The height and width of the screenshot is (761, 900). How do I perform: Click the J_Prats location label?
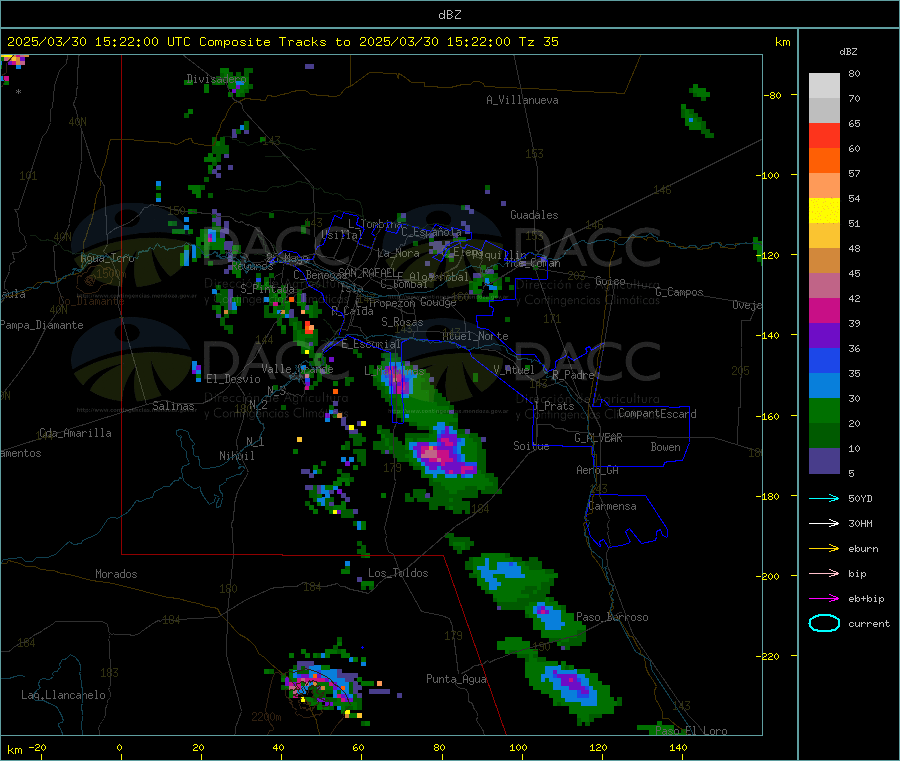click(554, 406)
